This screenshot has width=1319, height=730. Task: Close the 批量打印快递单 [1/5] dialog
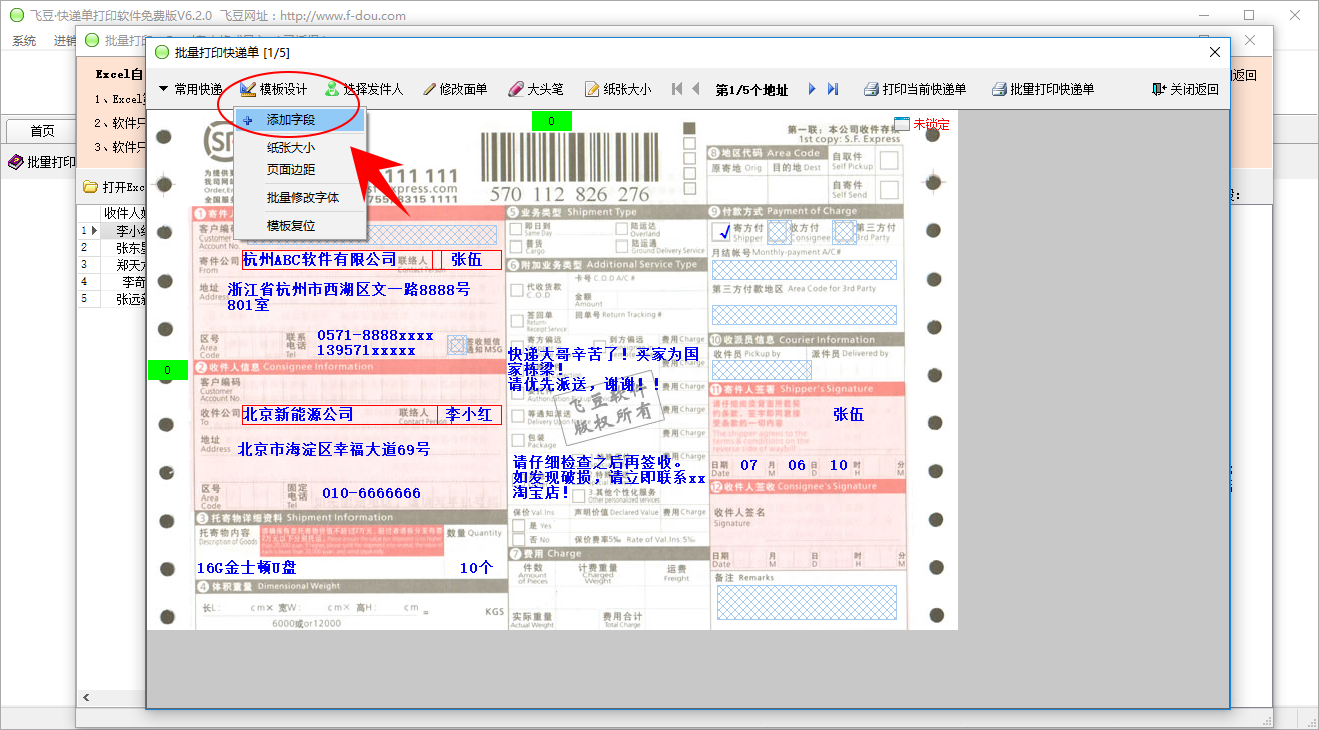pos(1215,52)
